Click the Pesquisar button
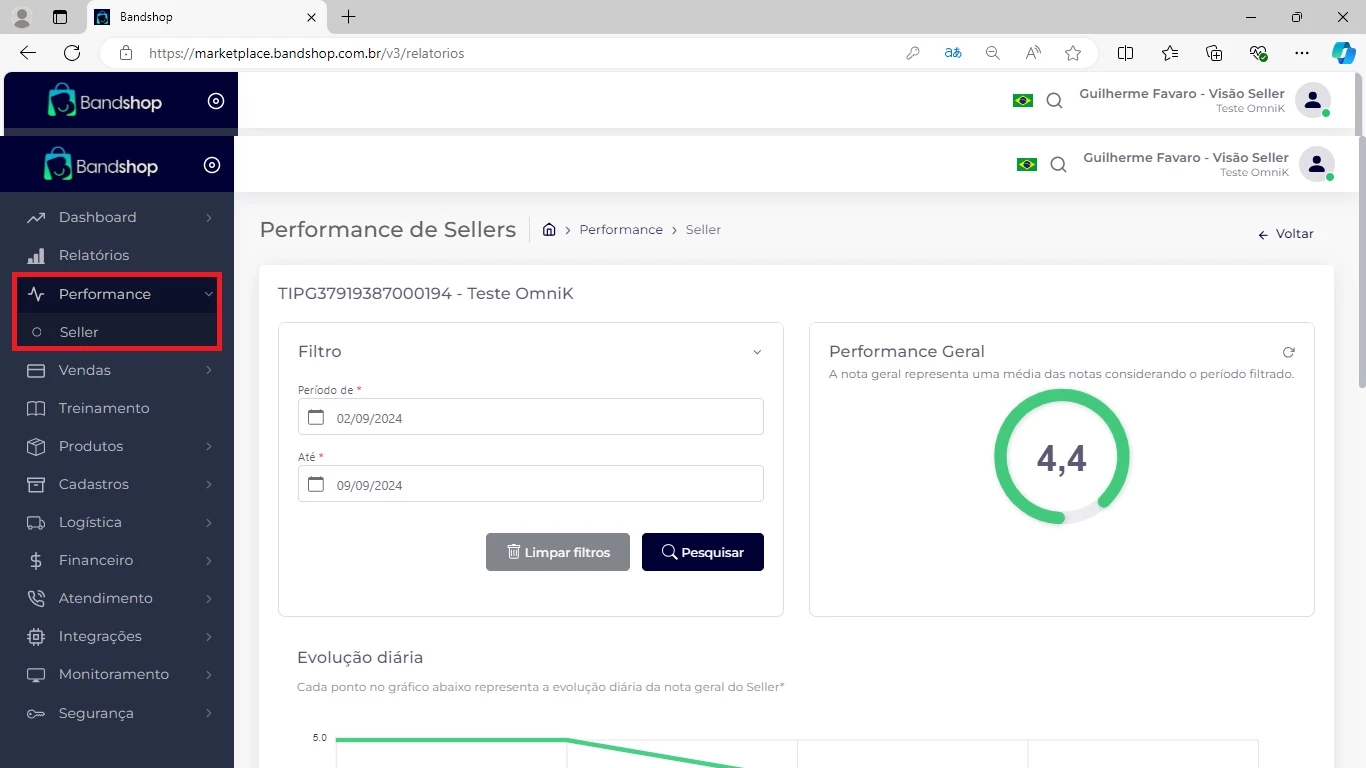Screen dimensions: 1366x768 coord(702,552)
